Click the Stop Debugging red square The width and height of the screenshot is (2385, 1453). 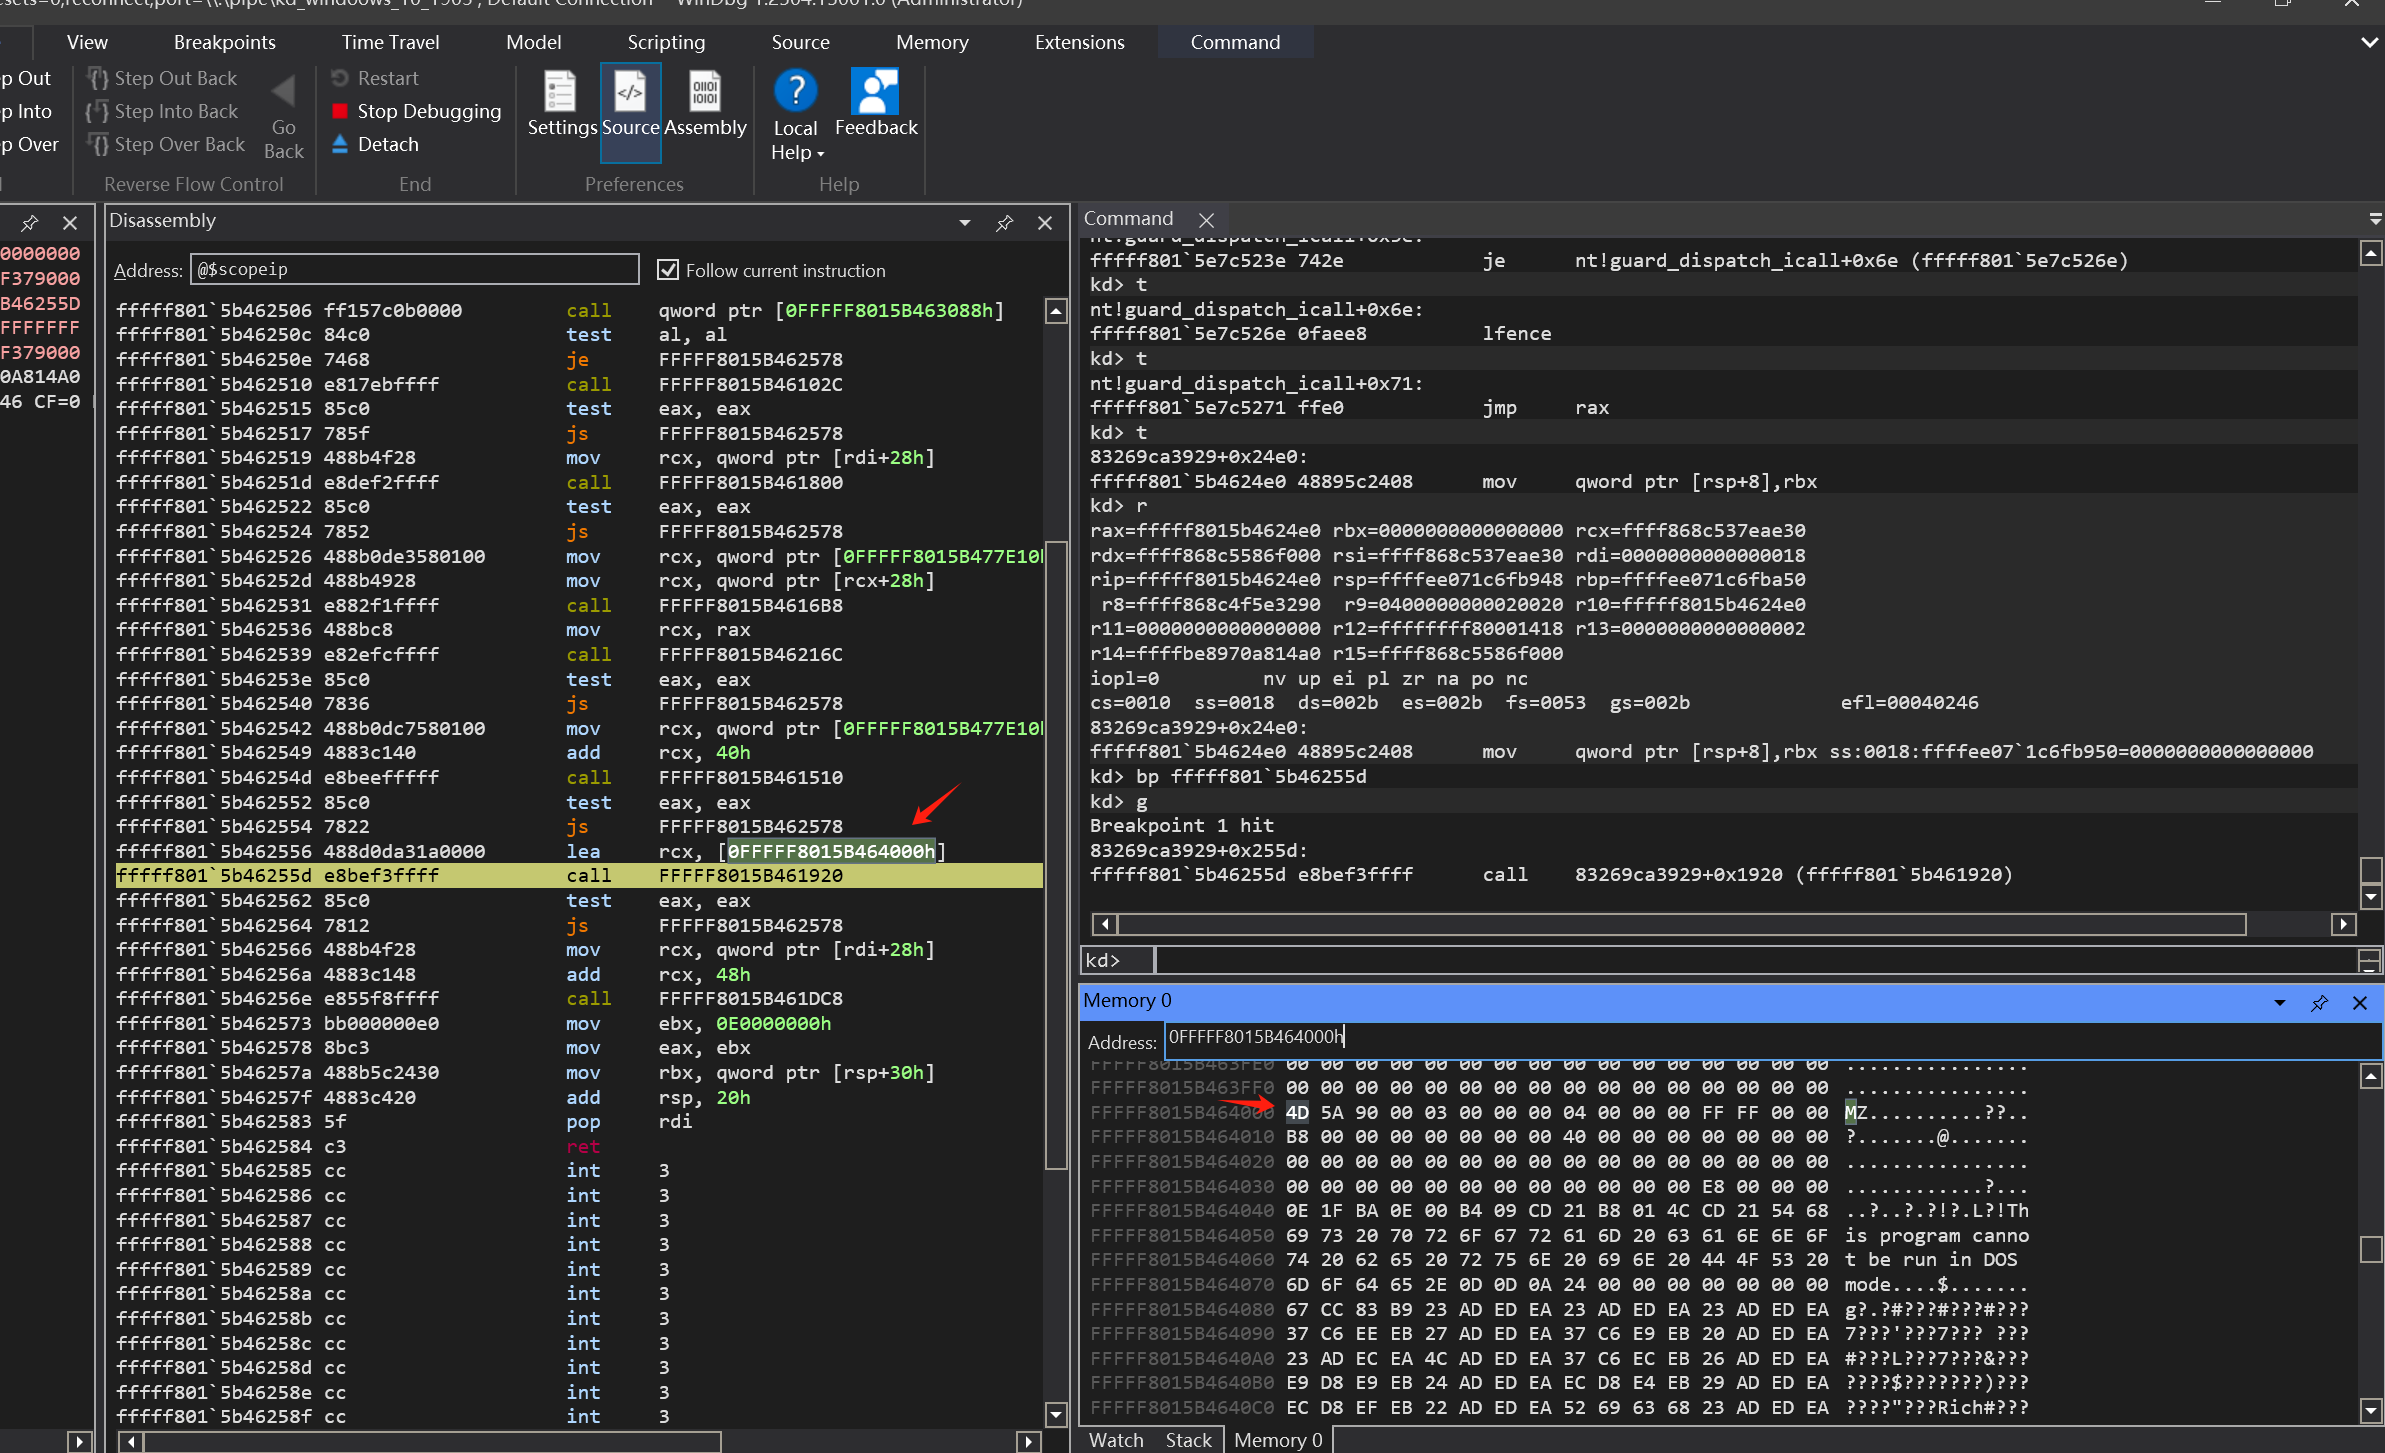[340, 111]
